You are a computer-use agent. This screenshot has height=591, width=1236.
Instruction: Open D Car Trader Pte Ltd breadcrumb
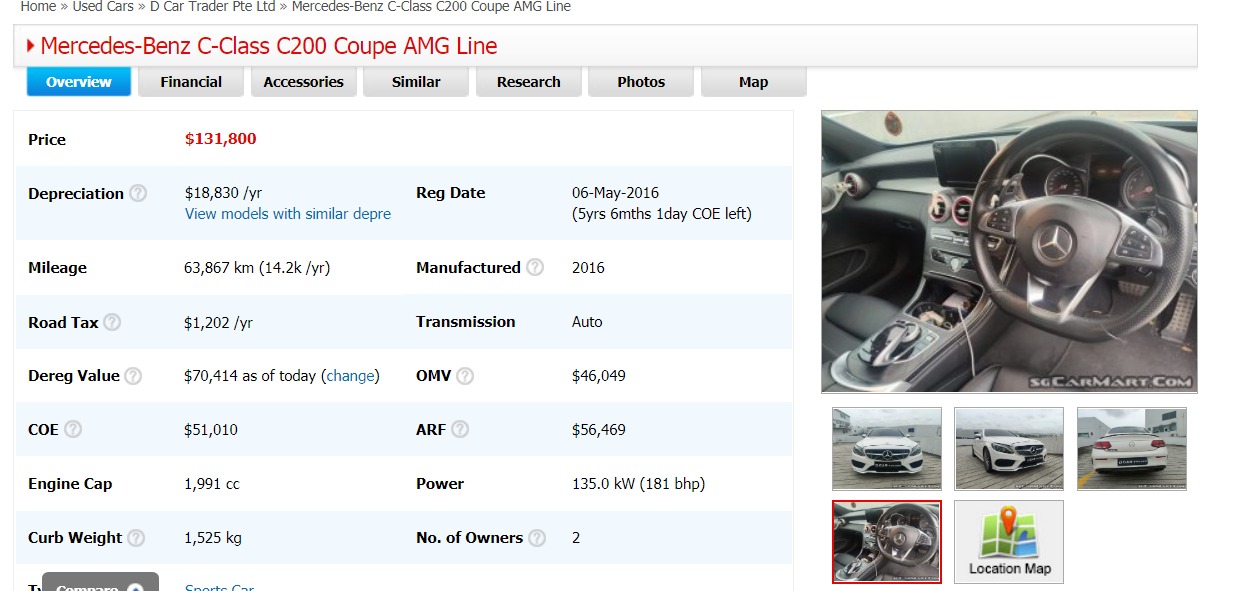(213, 7)
